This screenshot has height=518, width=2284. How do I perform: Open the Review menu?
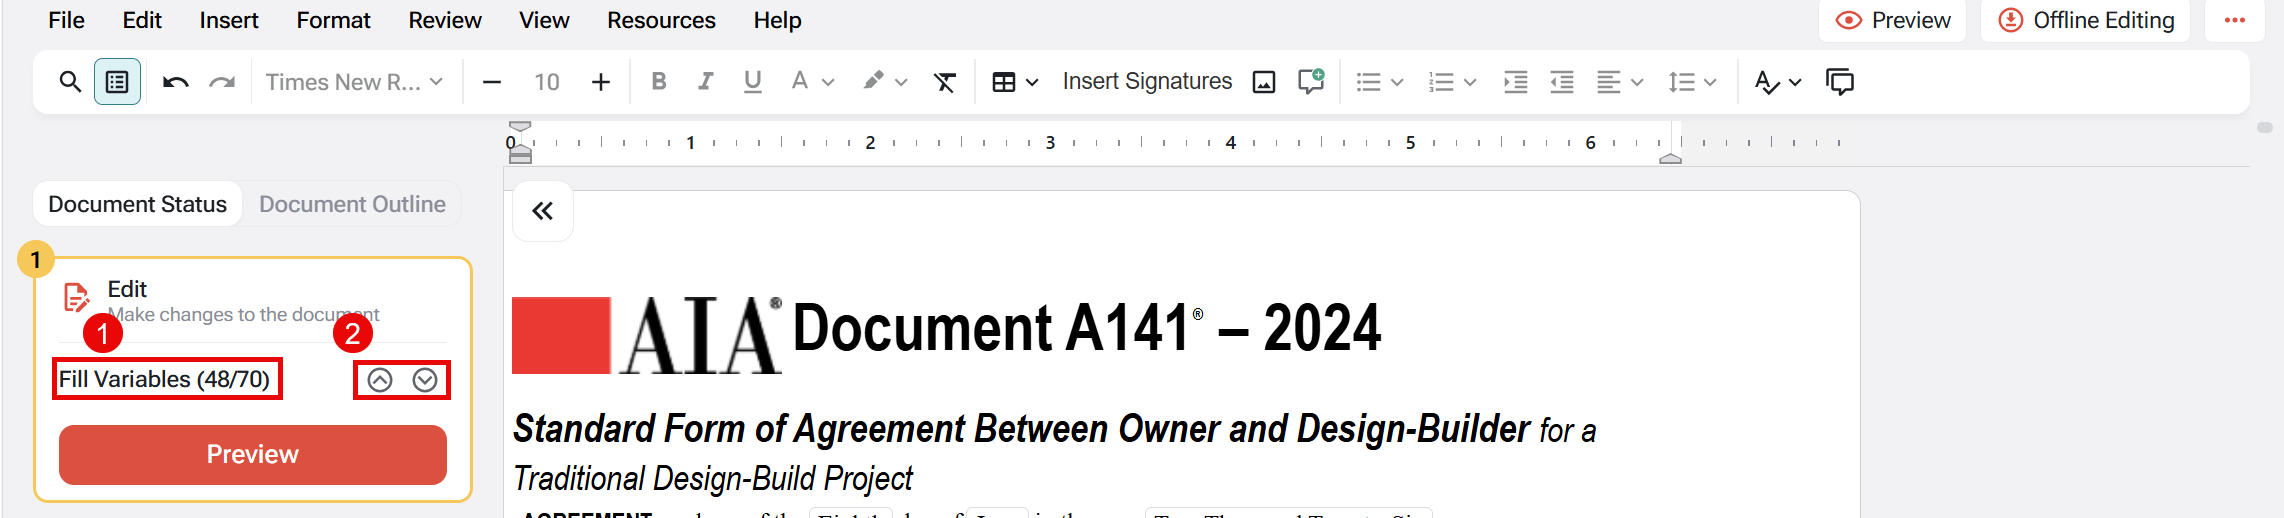pos(445,20)
